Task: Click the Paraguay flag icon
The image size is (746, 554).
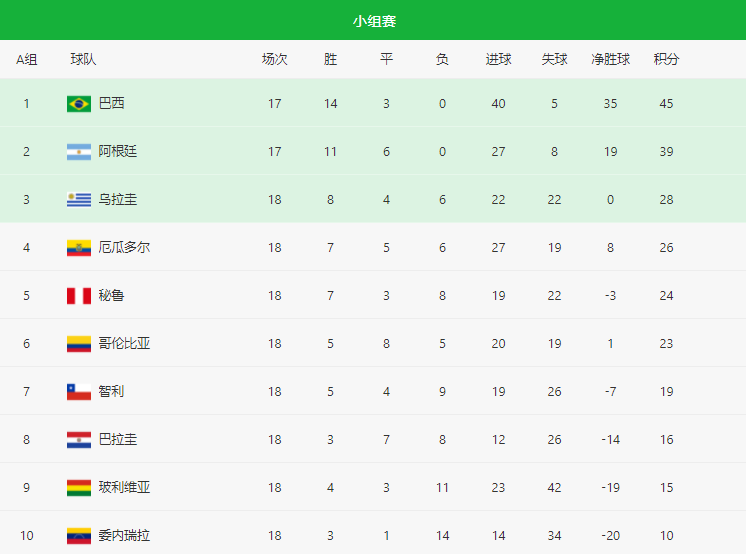Action: click(79, 440)
